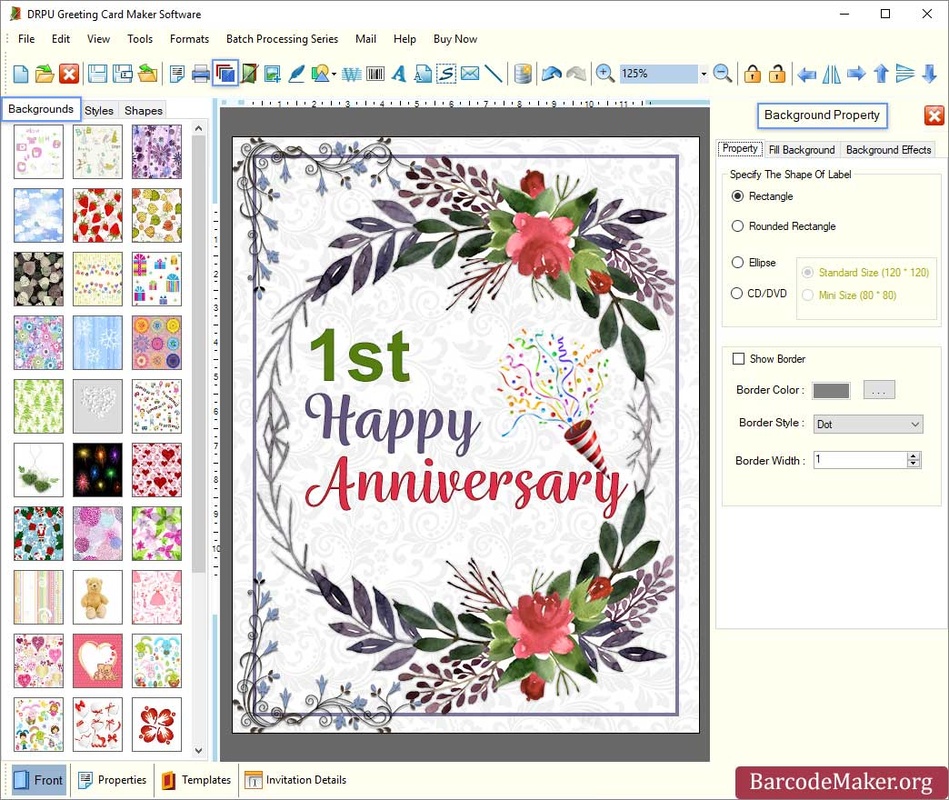Click the blue right arrow icon
Screen dimensions: 949x800
pos(856,74)
